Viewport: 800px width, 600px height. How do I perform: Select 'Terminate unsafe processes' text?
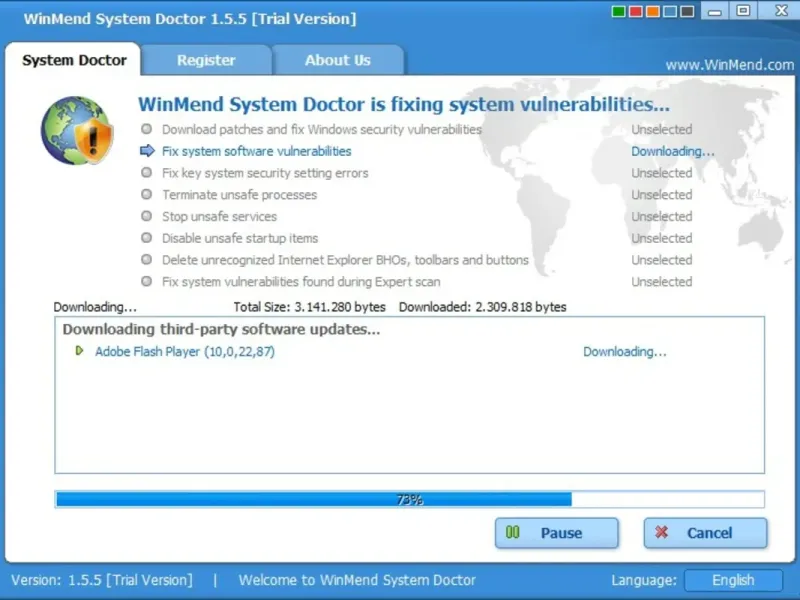(x=239, y=195)
